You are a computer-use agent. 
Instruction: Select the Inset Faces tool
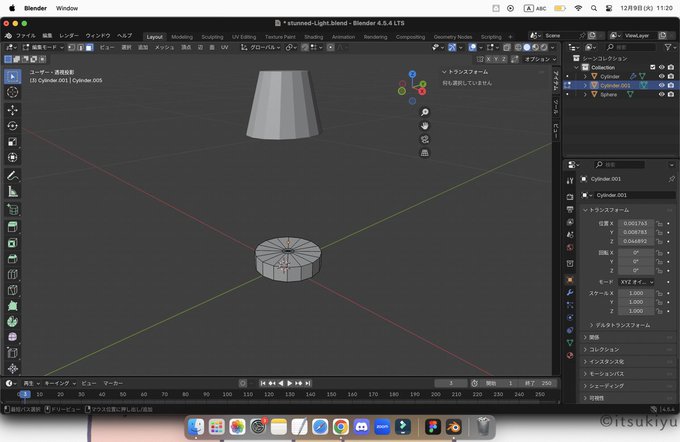13,243
